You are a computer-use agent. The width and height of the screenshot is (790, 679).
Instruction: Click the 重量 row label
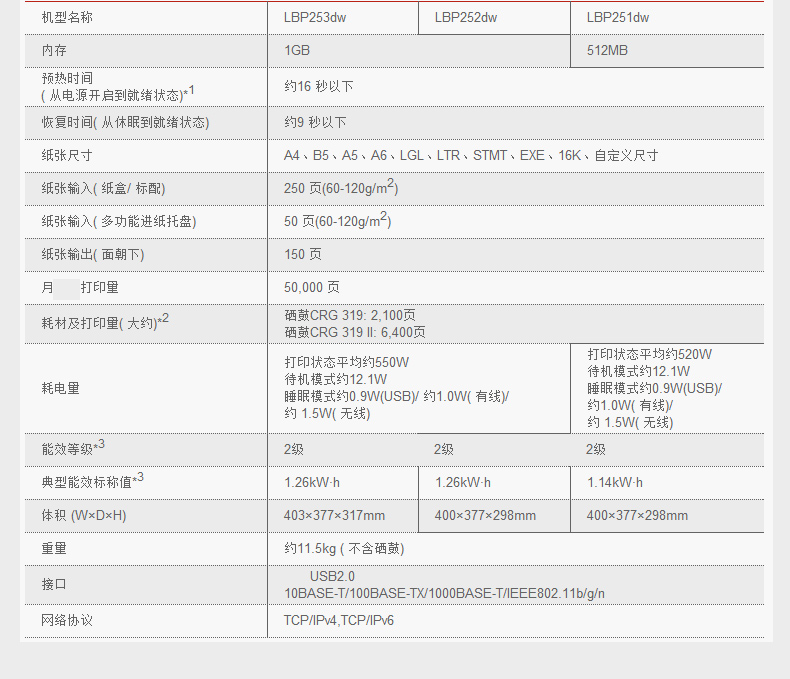coord(54,549)
